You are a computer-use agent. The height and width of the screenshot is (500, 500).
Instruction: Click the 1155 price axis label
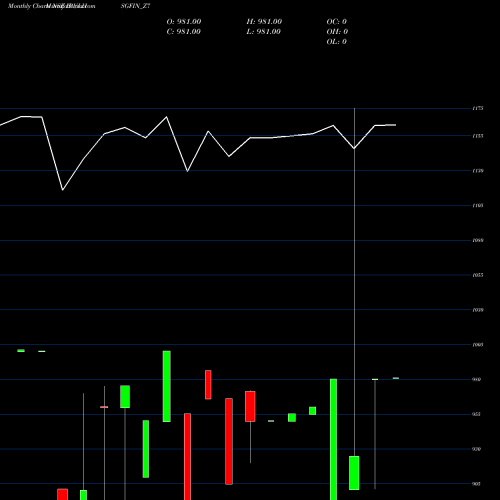pos(478,136)
